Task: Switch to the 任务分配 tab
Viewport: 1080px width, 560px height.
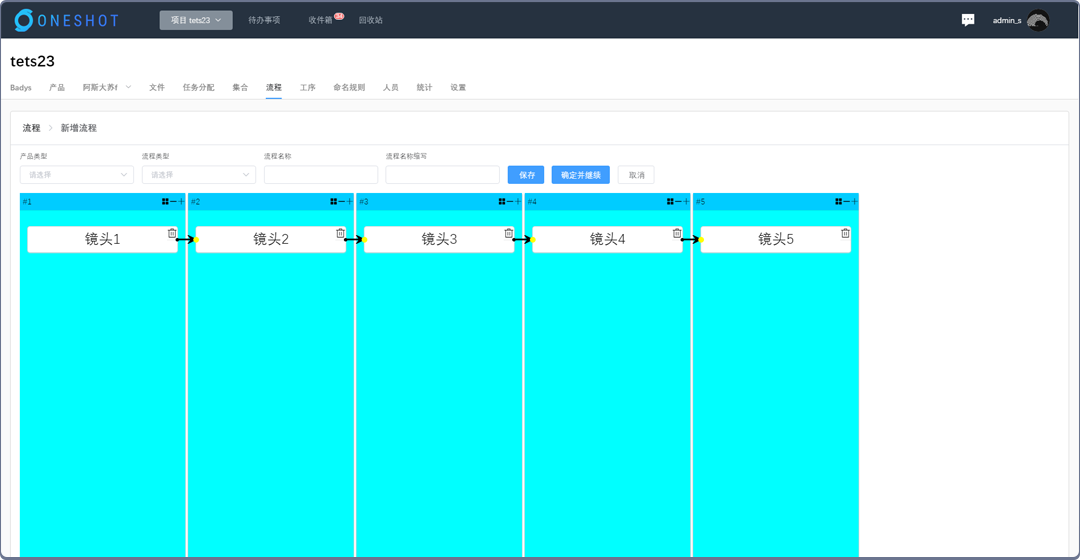Action: (x=198, y=88)
